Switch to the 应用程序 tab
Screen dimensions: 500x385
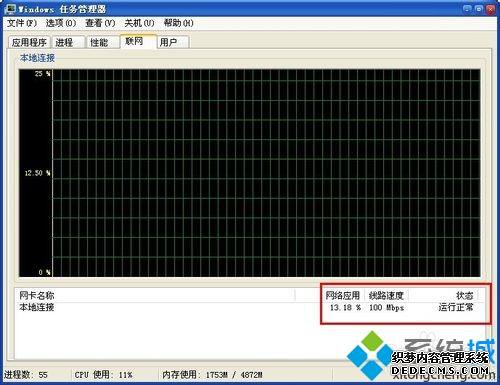(x=29, y=42)
